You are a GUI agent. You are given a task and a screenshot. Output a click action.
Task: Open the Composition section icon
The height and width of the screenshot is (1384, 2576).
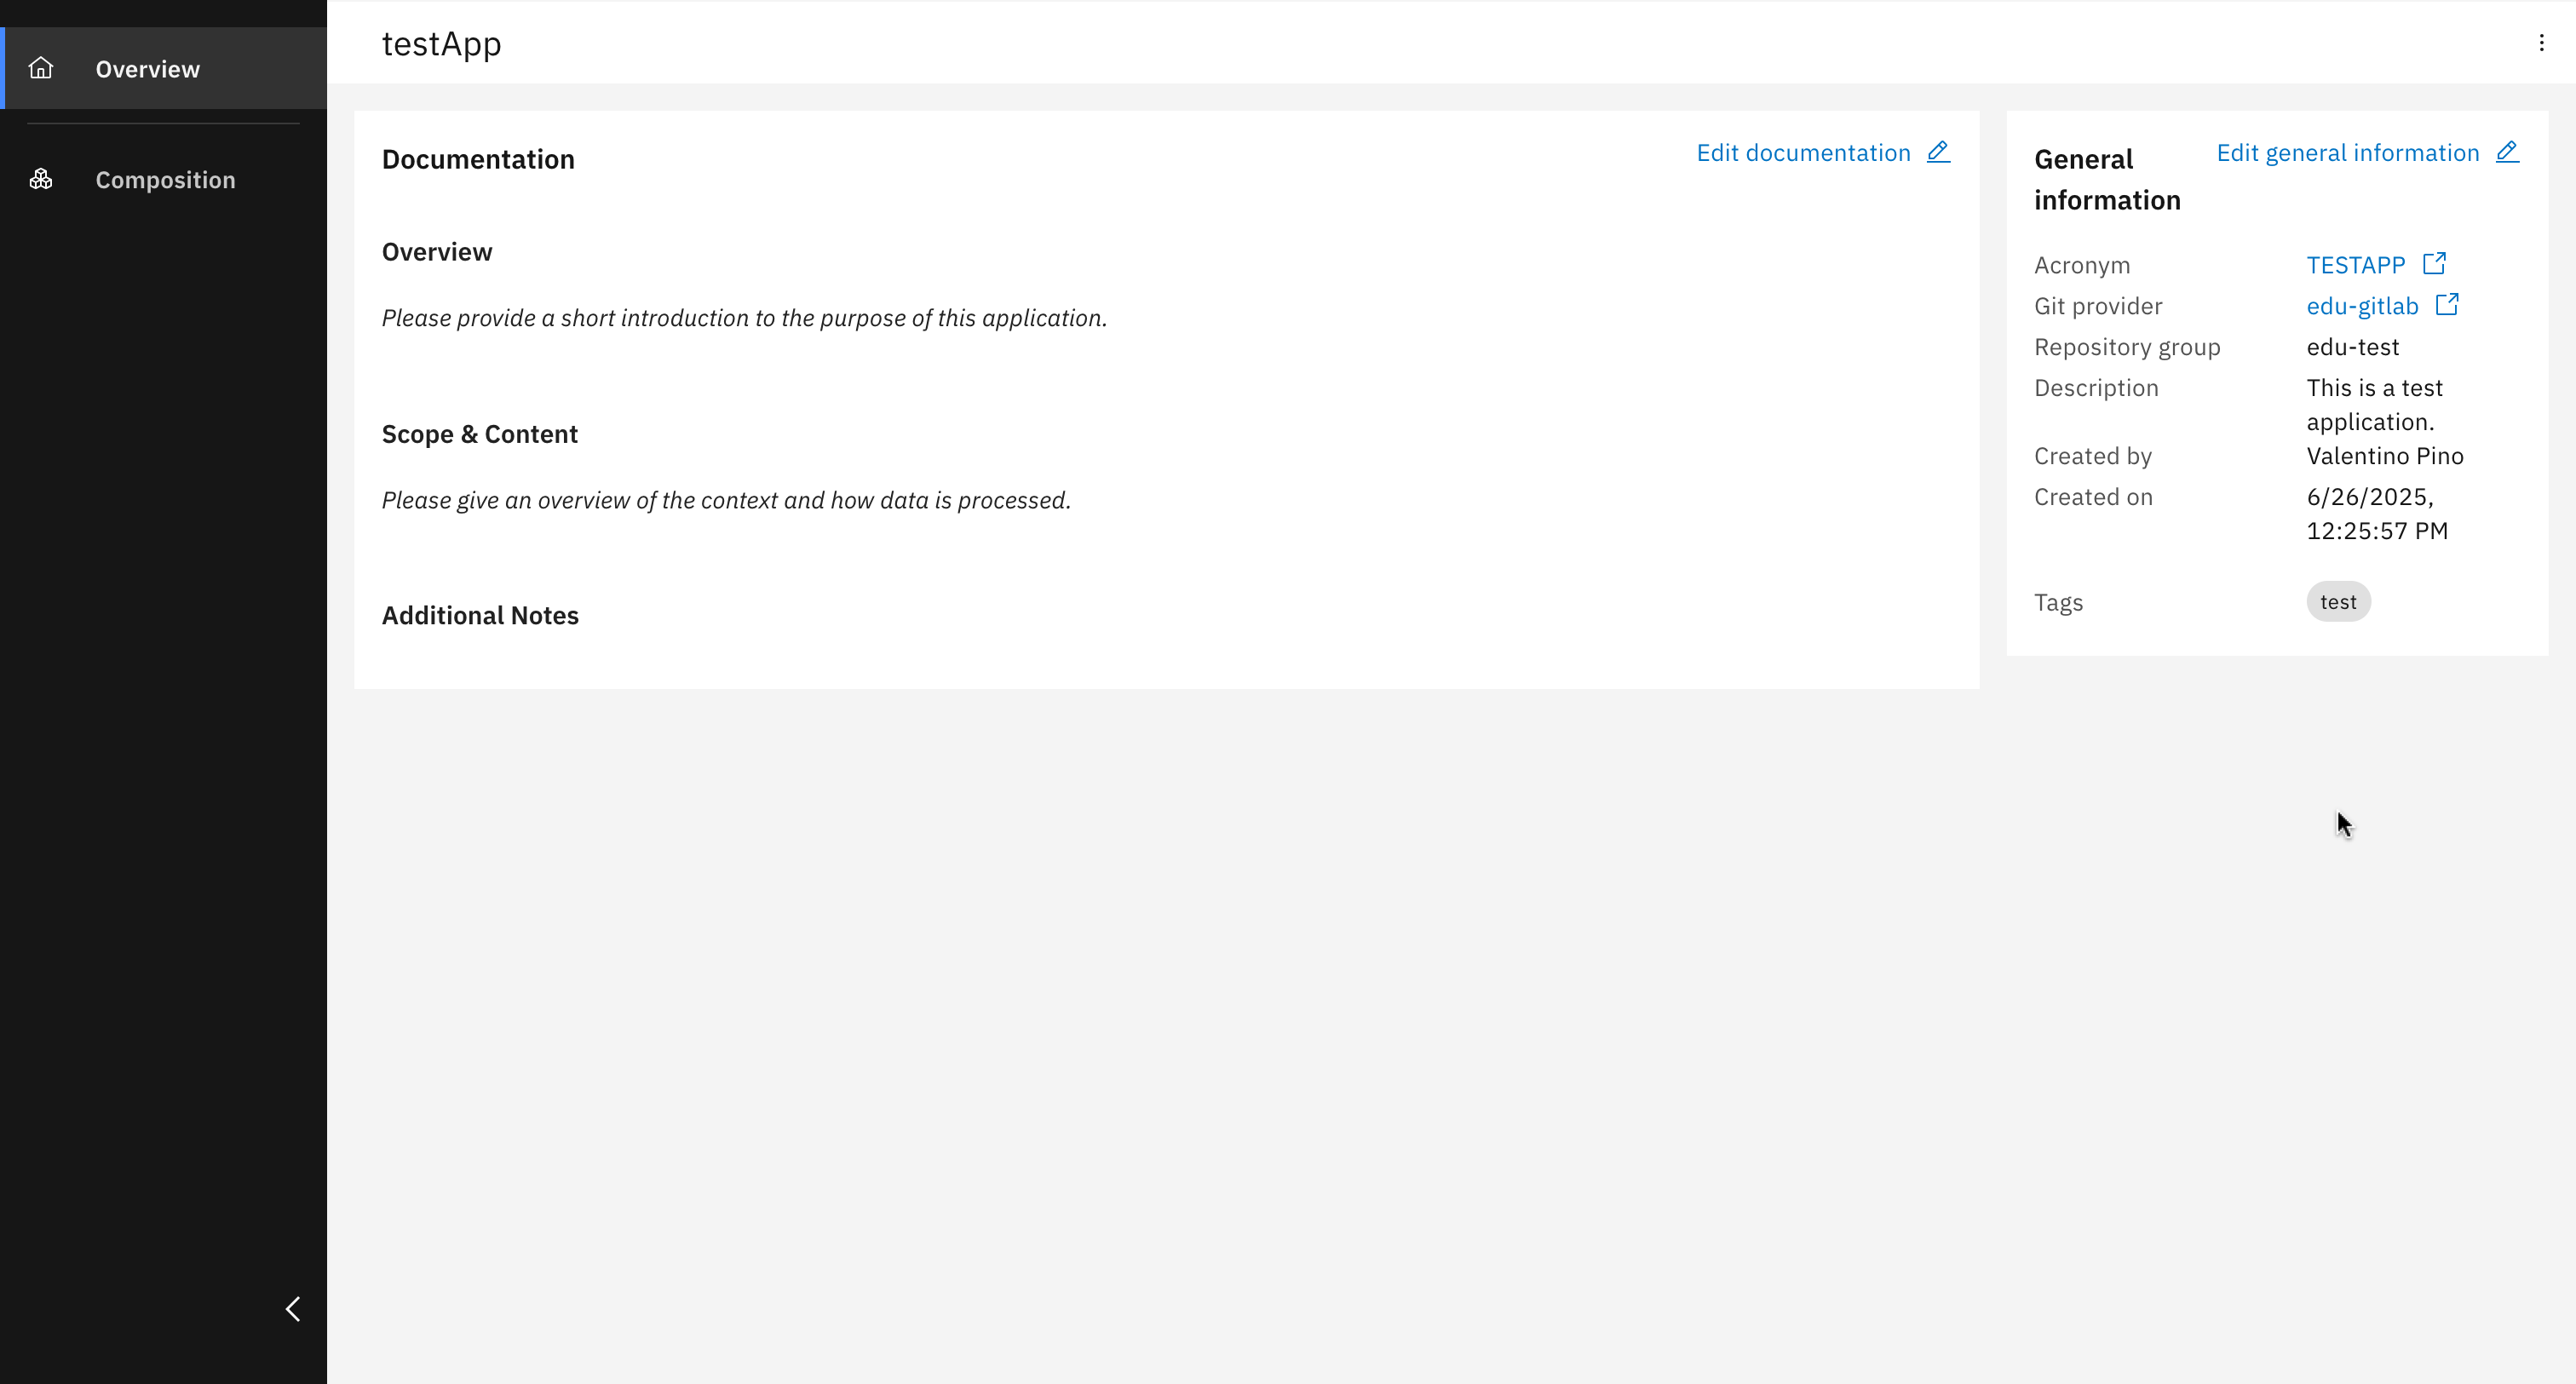pyautogui.click(x=41, y=178)
